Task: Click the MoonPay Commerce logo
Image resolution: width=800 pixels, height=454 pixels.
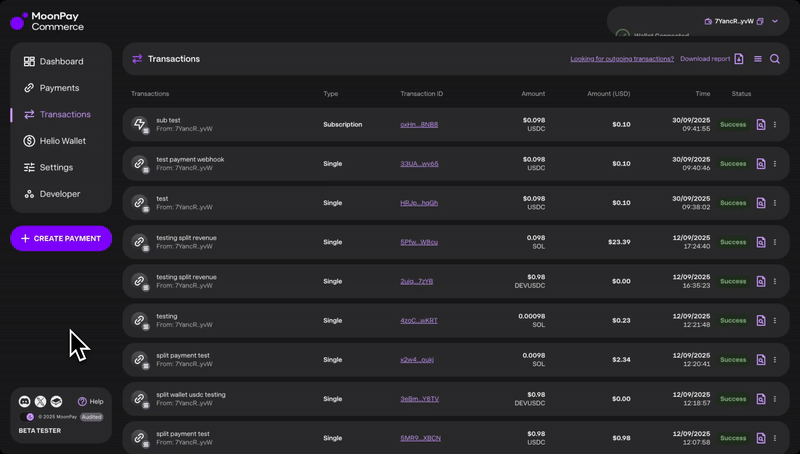Action: coord(47,21)
